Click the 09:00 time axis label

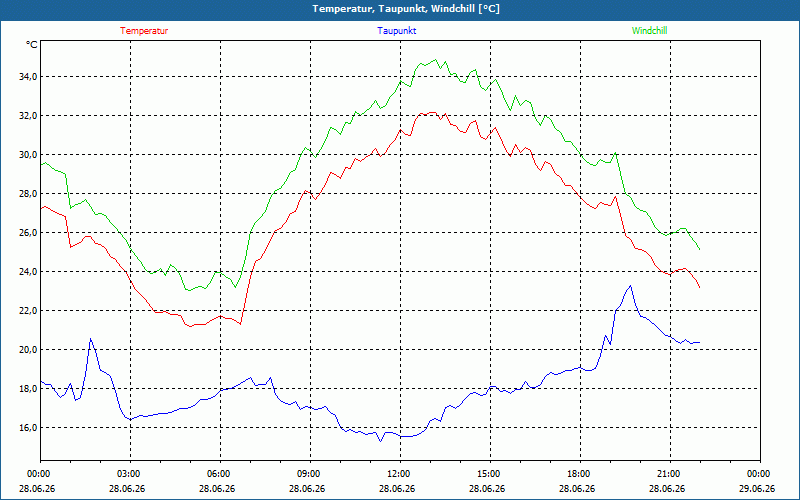point(310,474)
